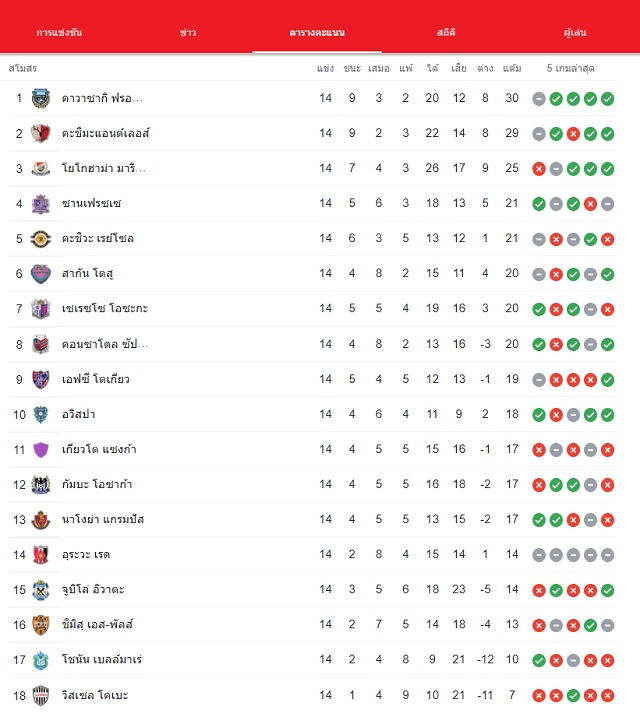Image resolution: width=640 pixels, height=717 pixels.
Task: Open the Kawasaki Frontale club crest in row 1
Action: 41,98
